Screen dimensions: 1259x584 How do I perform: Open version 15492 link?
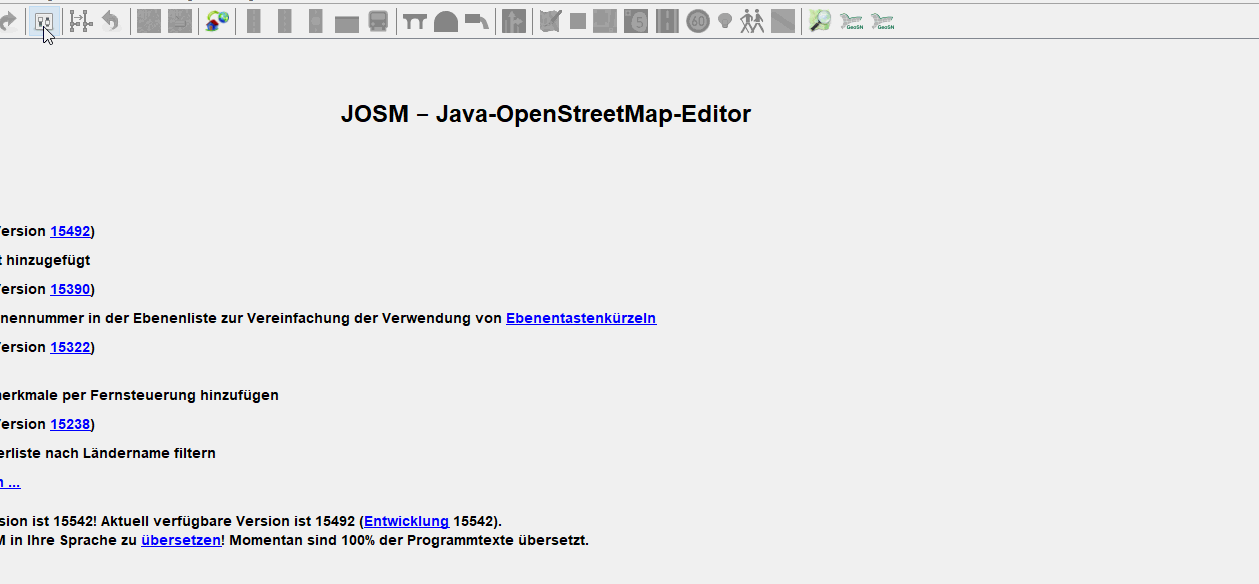click(x=70, y=231)
